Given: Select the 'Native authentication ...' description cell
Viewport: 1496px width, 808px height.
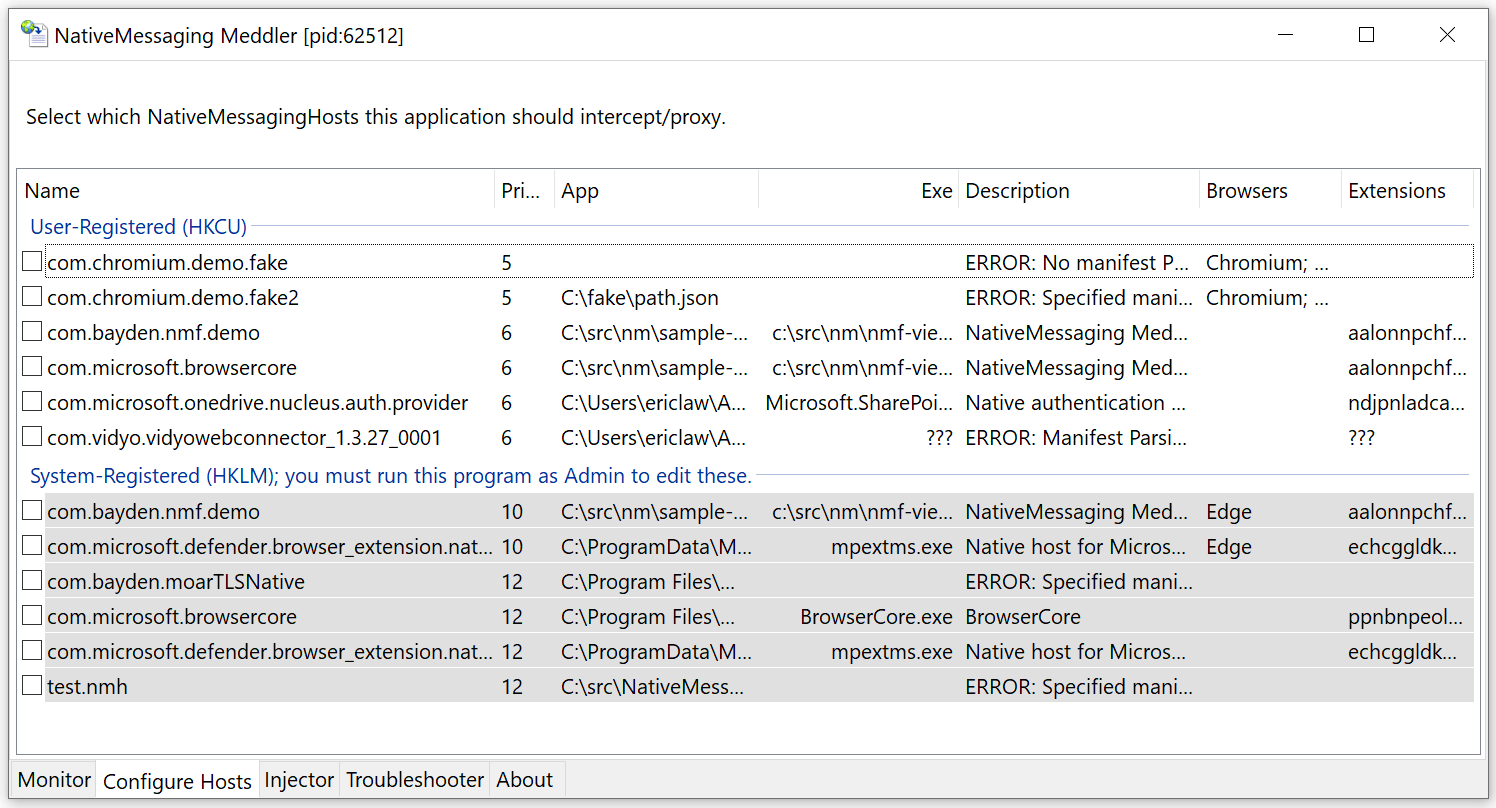Looking at the screenshot, I should 1075,402.
